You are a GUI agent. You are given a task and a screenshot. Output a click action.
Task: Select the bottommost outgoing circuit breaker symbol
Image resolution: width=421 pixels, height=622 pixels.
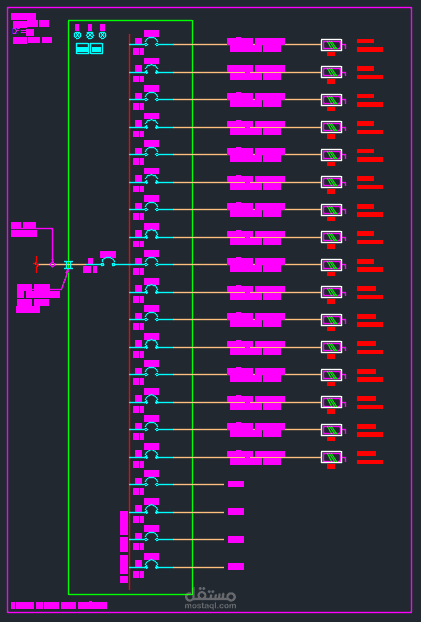click(x=151, y=564)
